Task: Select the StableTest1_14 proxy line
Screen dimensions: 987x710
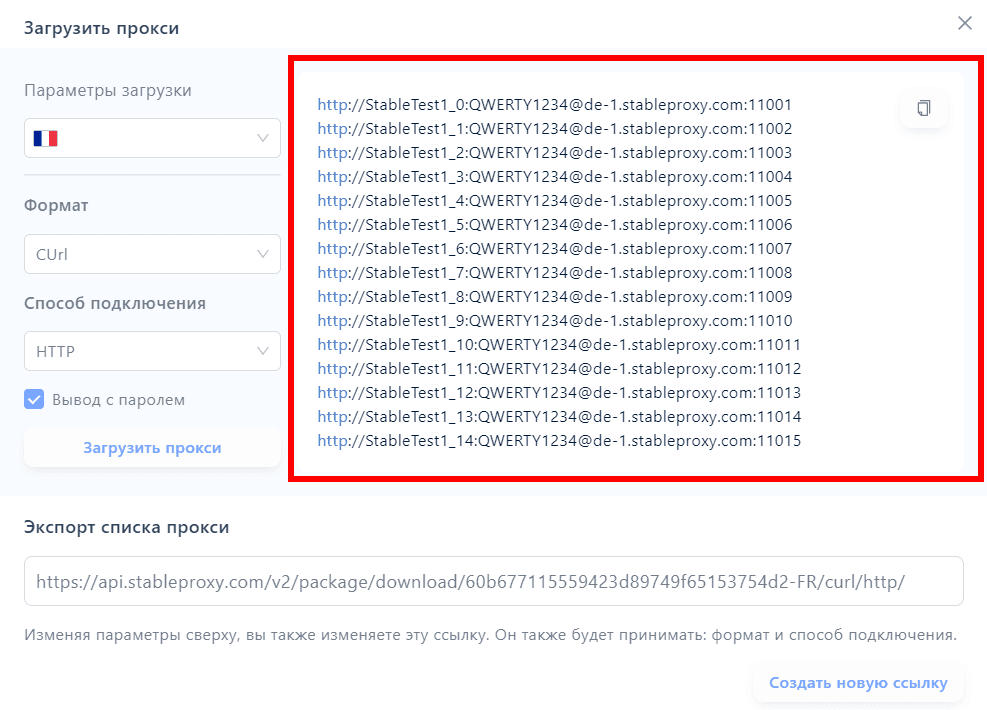Action: 558,440
